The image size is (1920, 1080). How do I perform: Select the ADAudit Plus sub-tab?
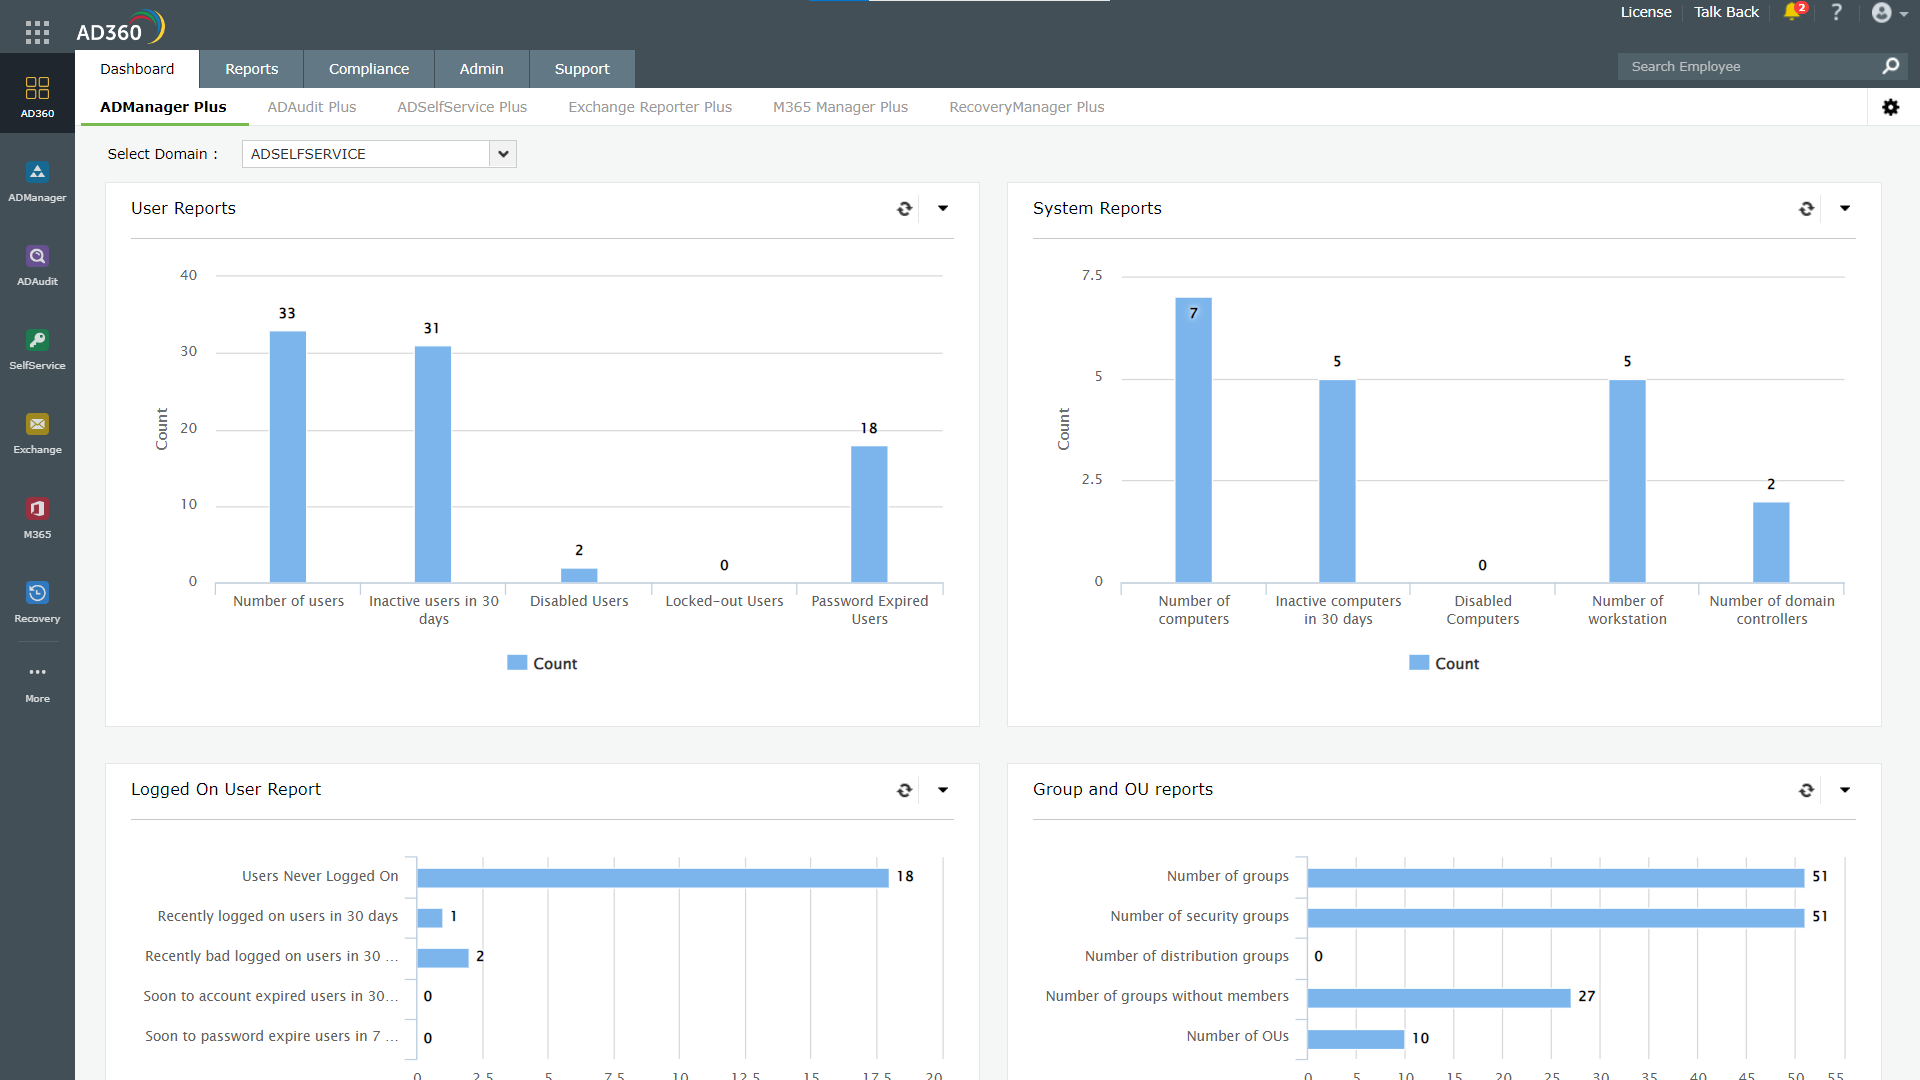pyautogui.click(x=311, y=107)
